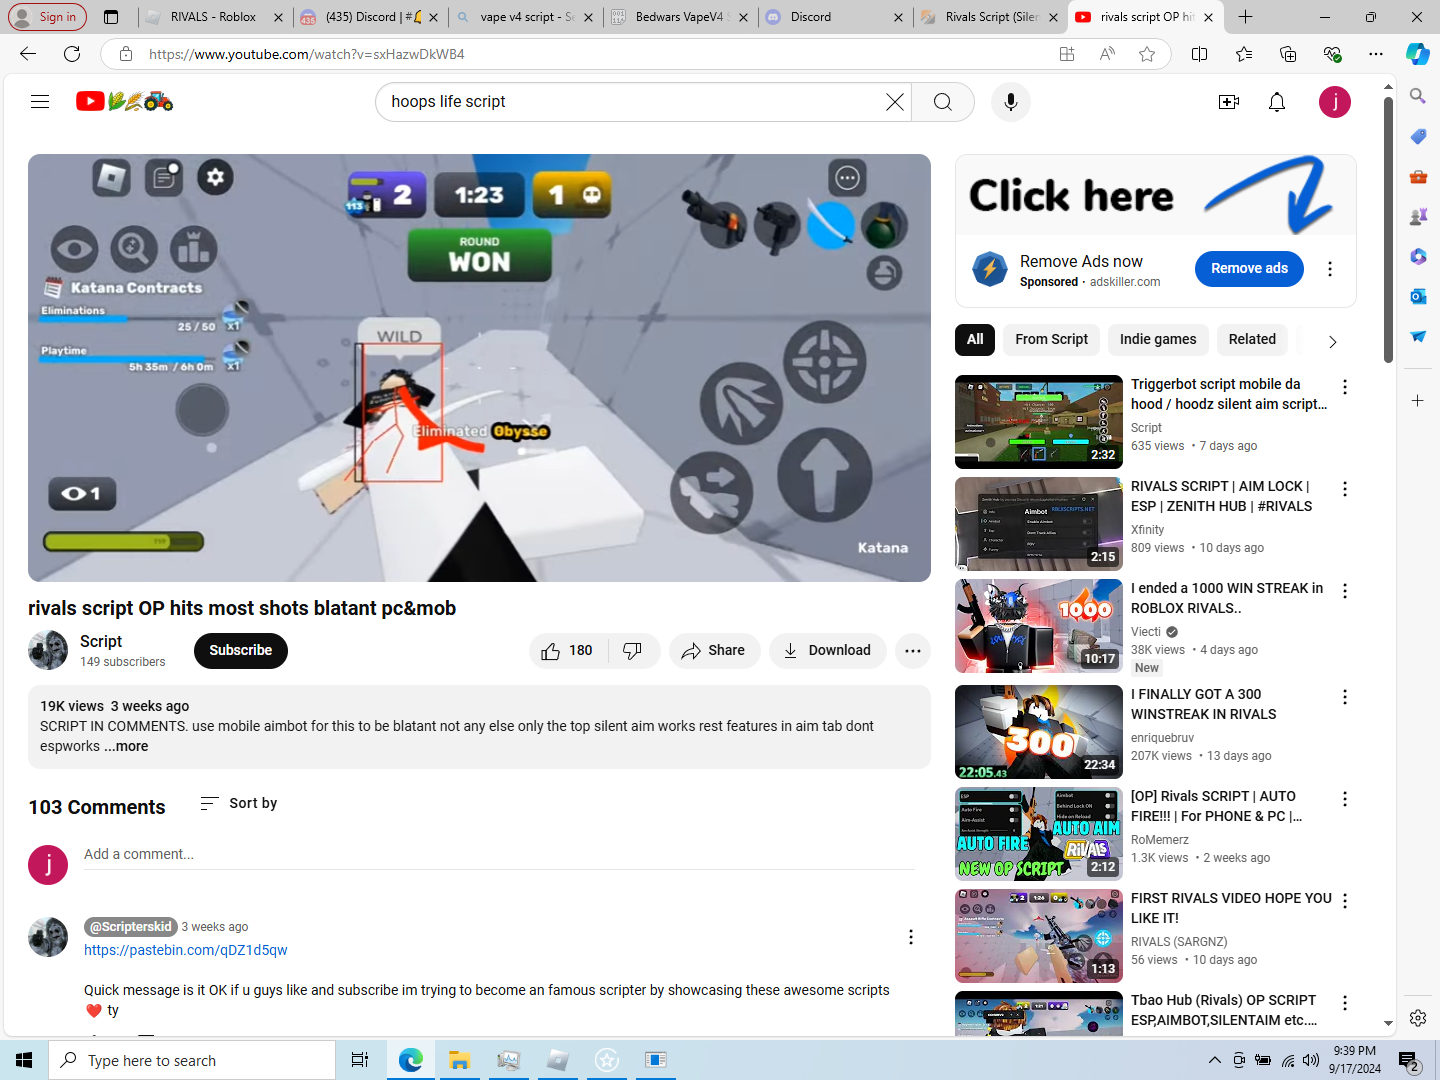The height and width of the screenshot is (1080, 1440).
Task: Open the Create video icon
Action: pyautogui.click(x=1229, y=102)
